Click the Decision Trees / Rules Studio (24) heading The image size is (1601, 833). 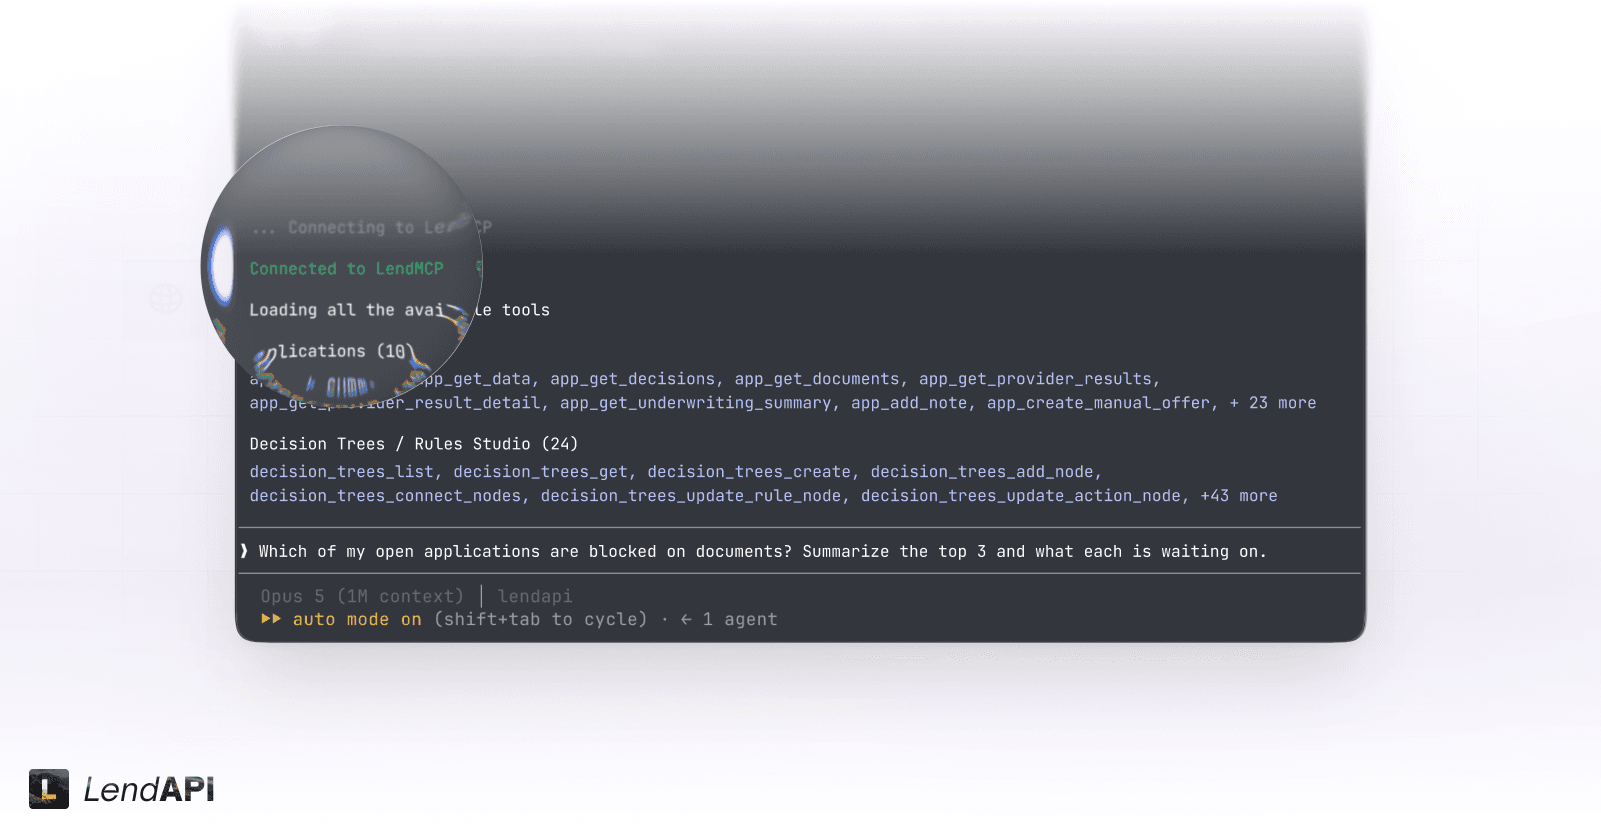tap(414, 444)
